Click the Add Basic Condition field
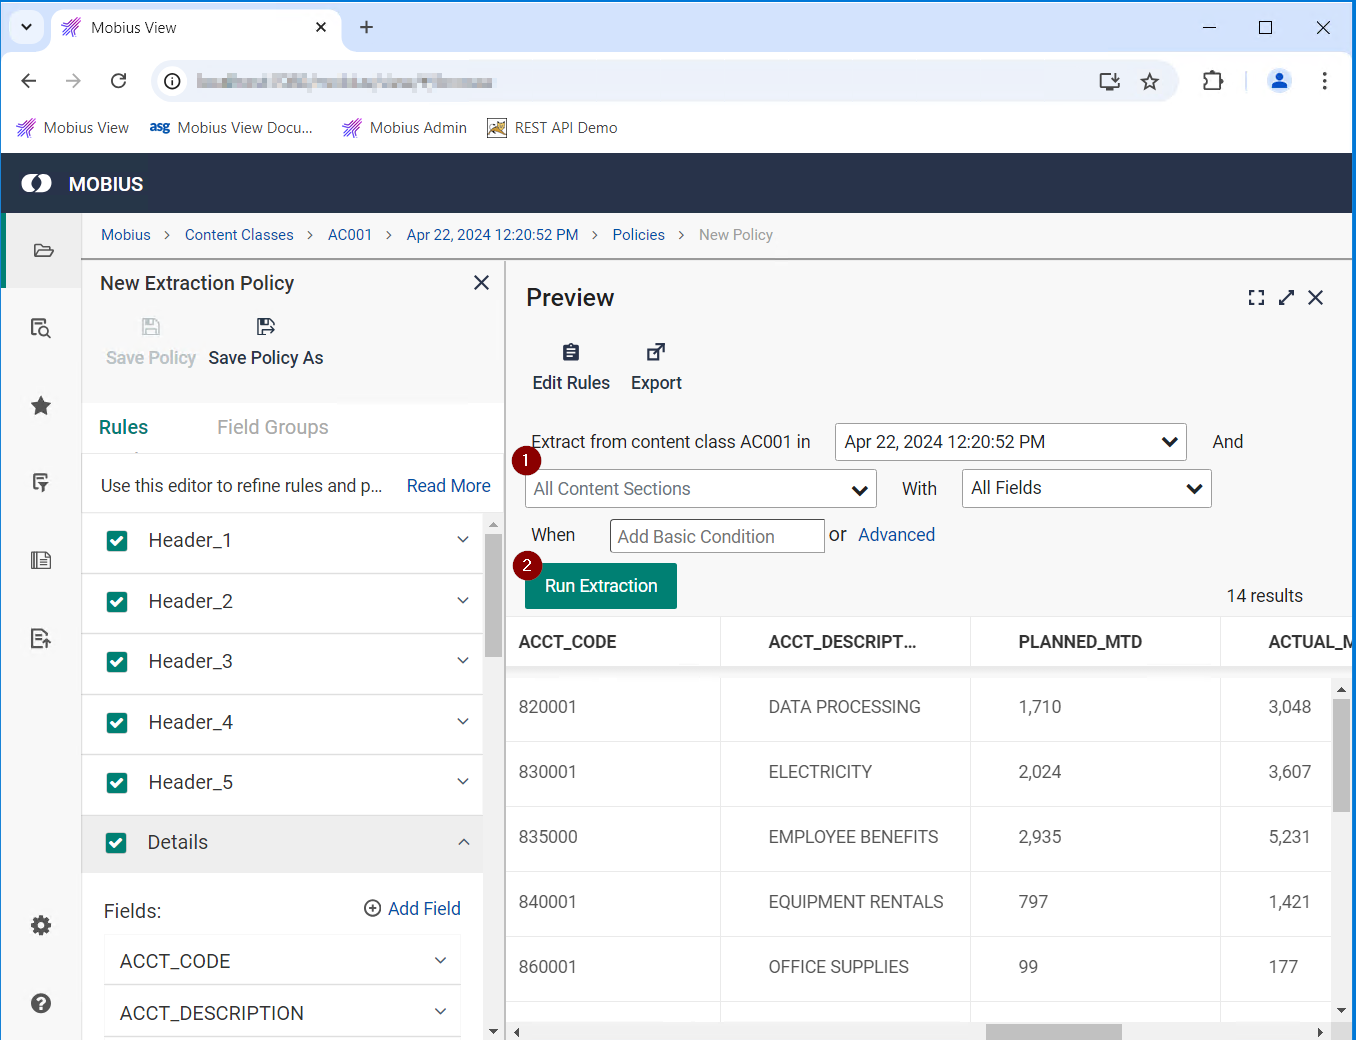The height and width of the screenshot is (1040, 1356). tap(716, 537)
